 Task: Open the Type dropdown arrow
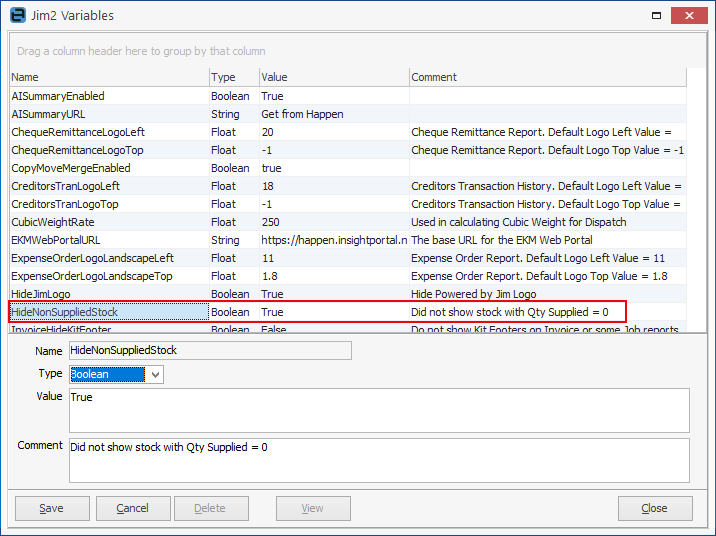[155, 374]
